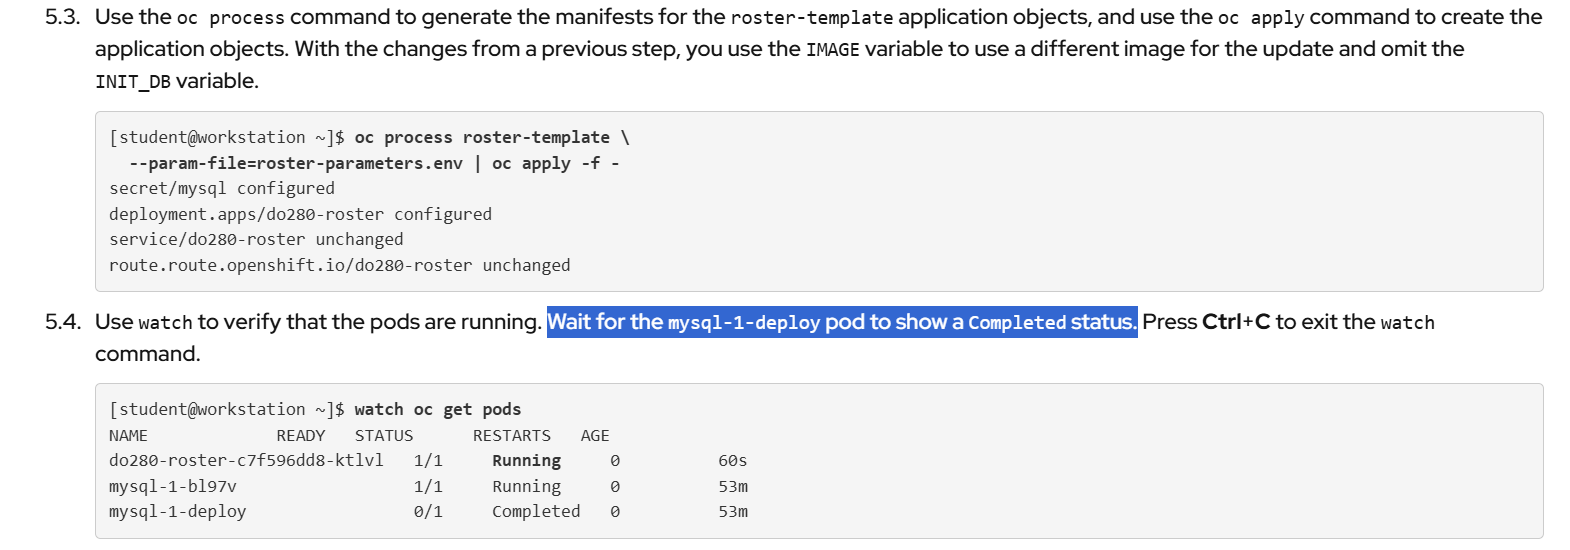Viewport: 1570px width, 550px height.
Task: Click the 'Completed' status in pod list
Action: tap(535, 511)
